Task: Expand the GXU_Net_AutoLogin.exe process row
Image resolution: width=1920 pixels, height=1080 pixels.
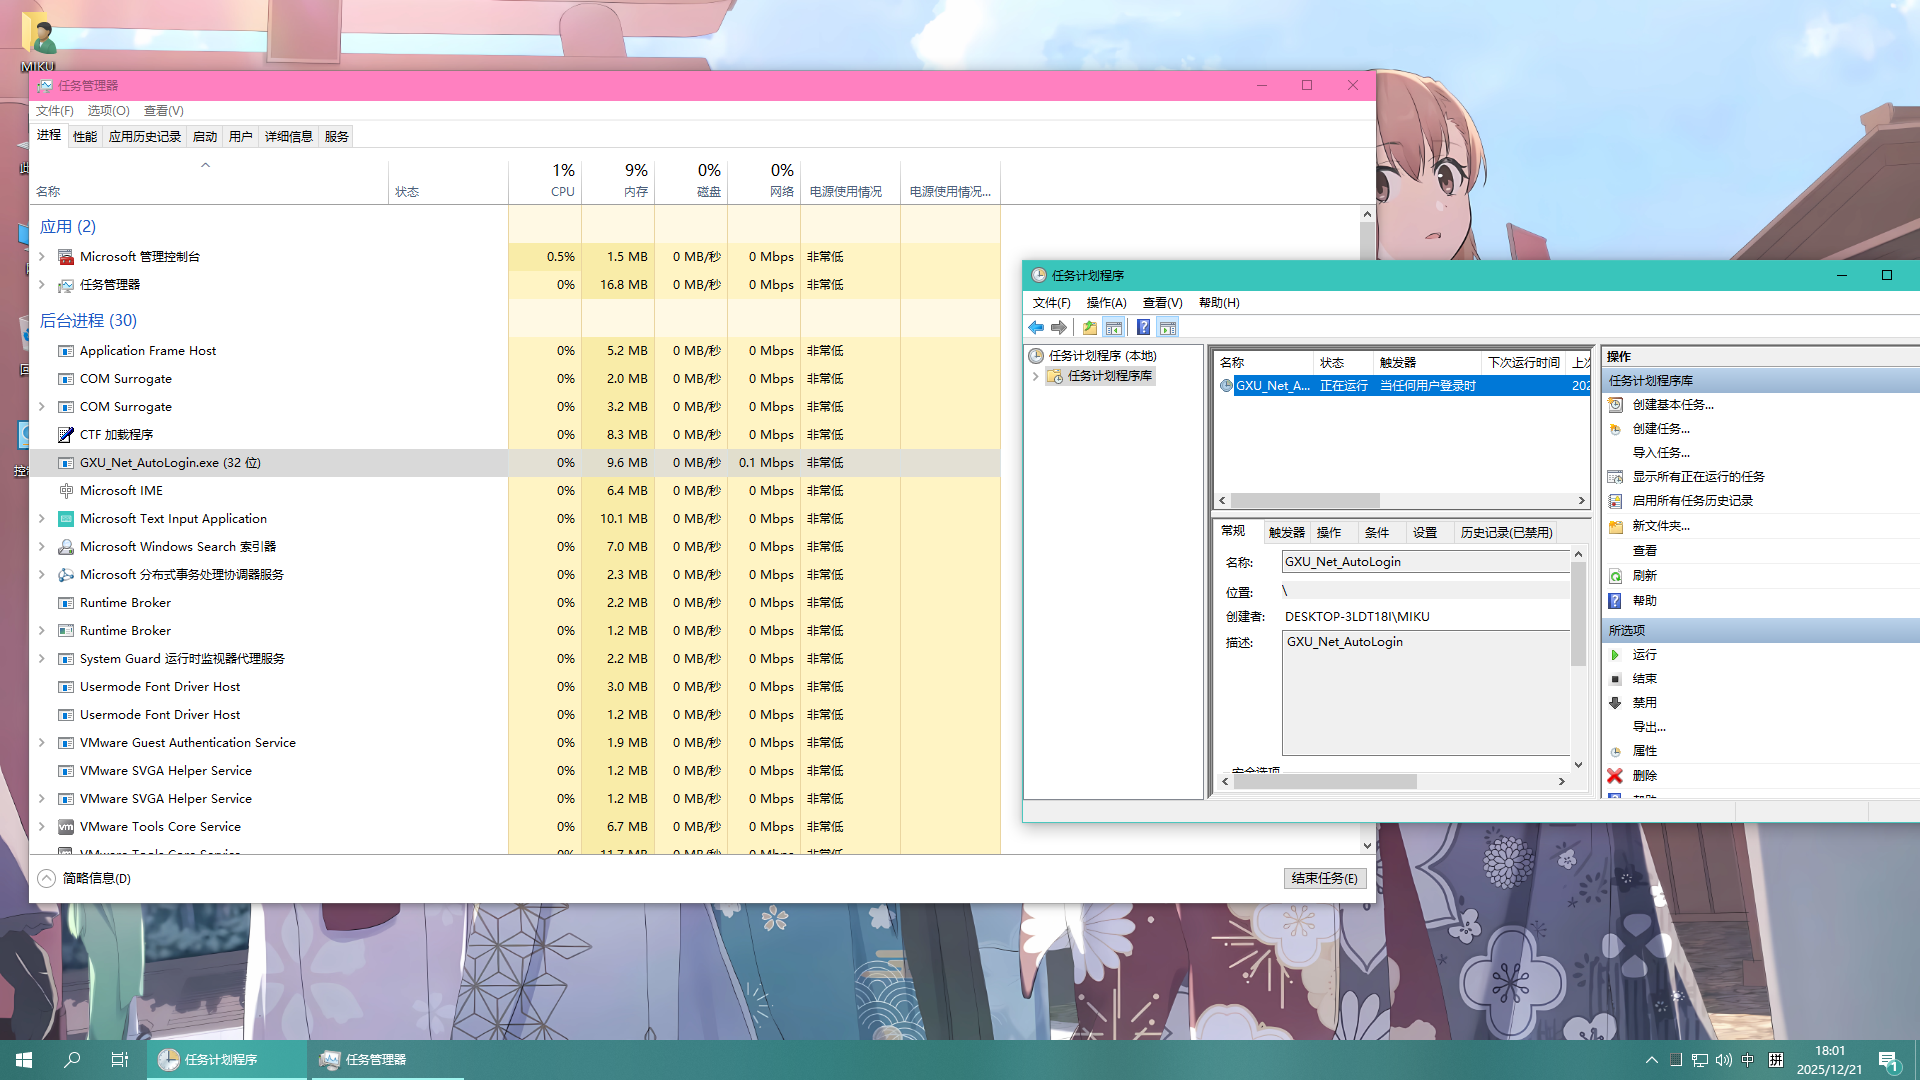Action: pos(41,462)
